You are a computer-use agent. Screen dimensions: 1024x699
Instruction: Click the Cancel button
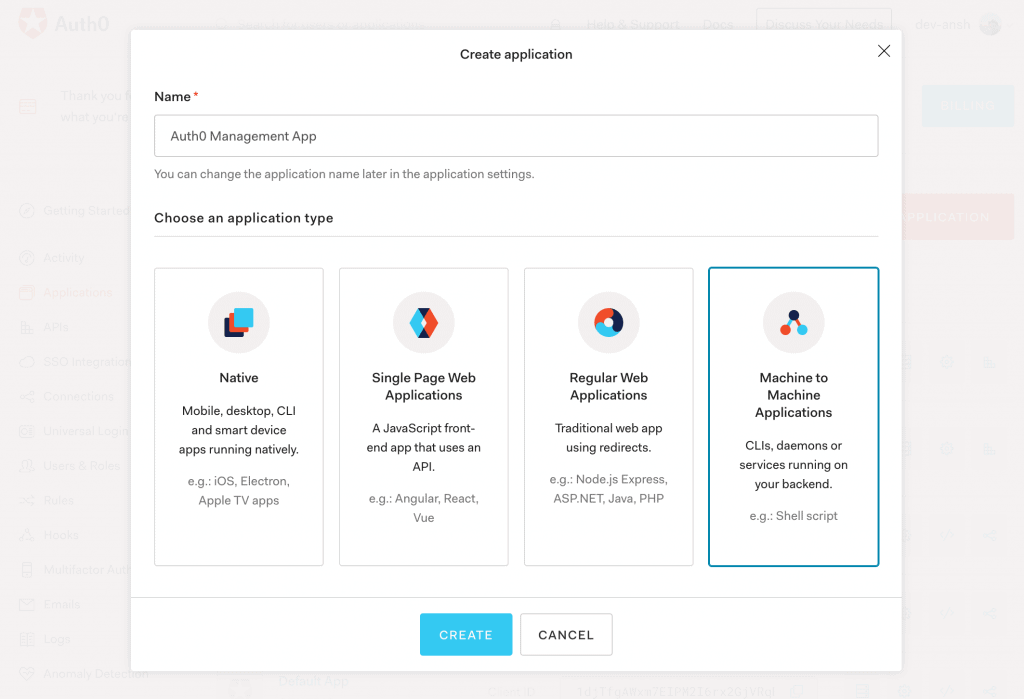tap(566, 635)
